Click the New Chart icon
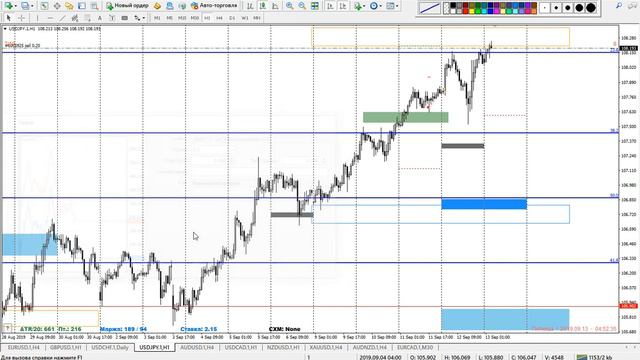This screenshot has height=360, width=640. point(8,6)
